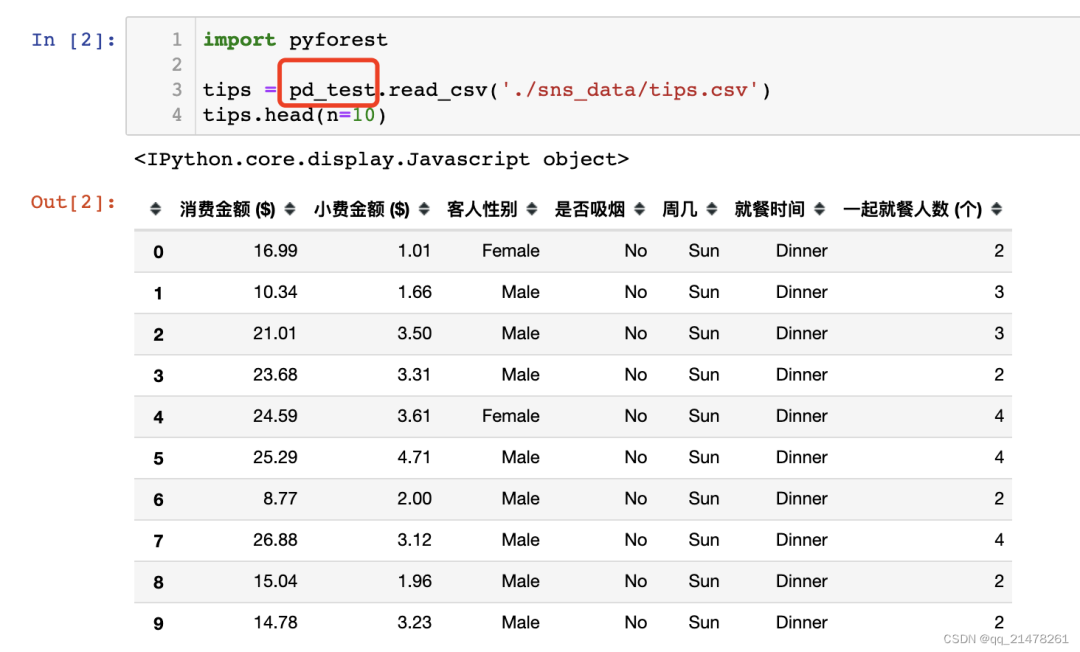
Task: Sort by 是否吸烟 column arrow
Action: (640, 209)
